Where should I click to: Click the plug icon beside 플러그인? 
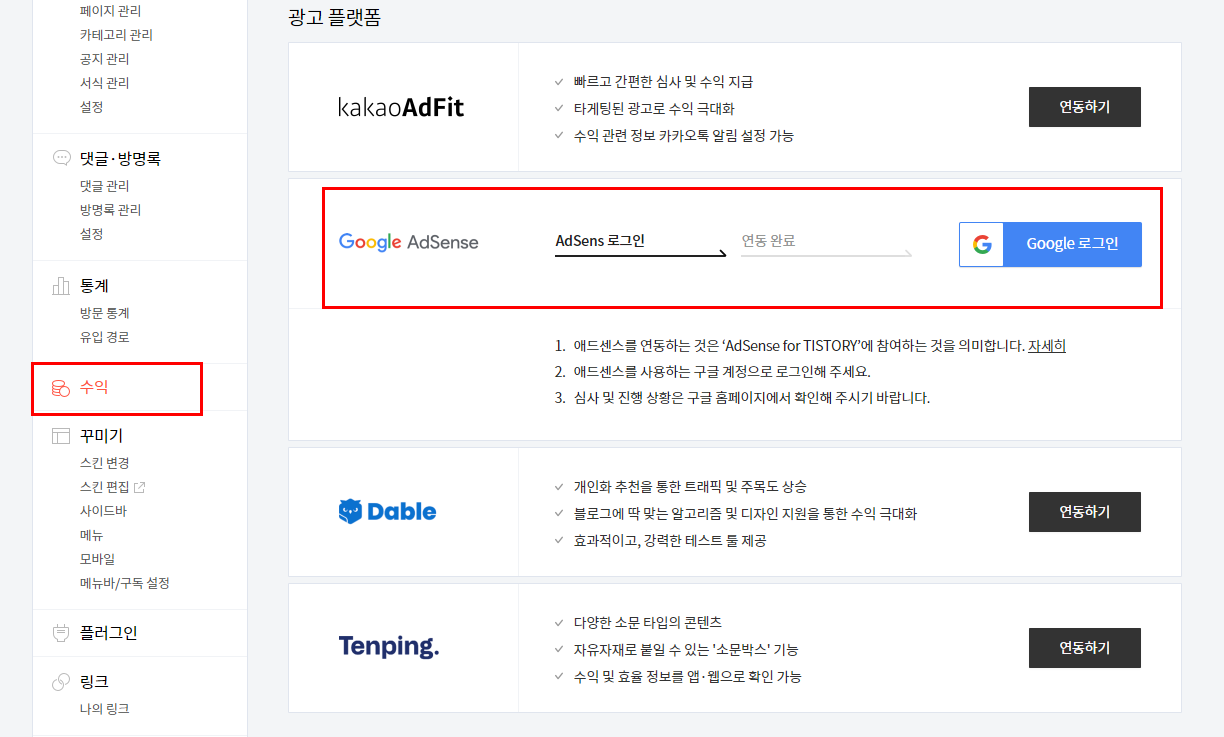61,633
